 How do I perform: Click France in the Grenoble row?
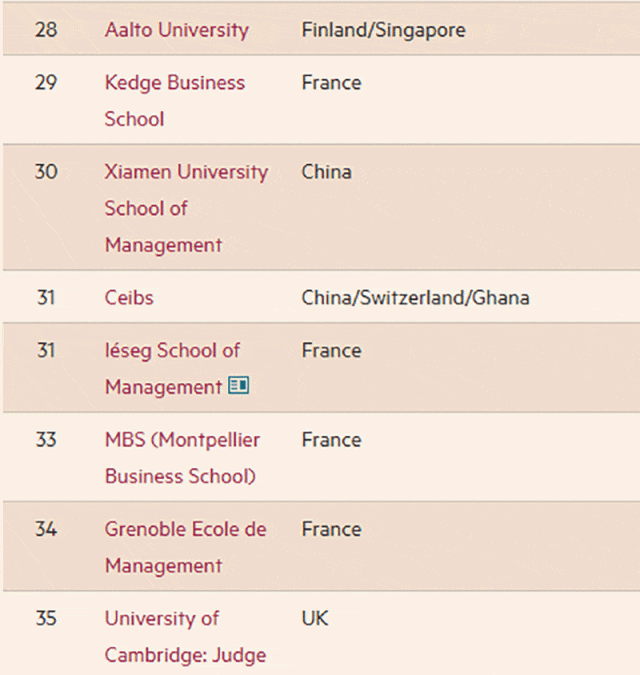331,529
